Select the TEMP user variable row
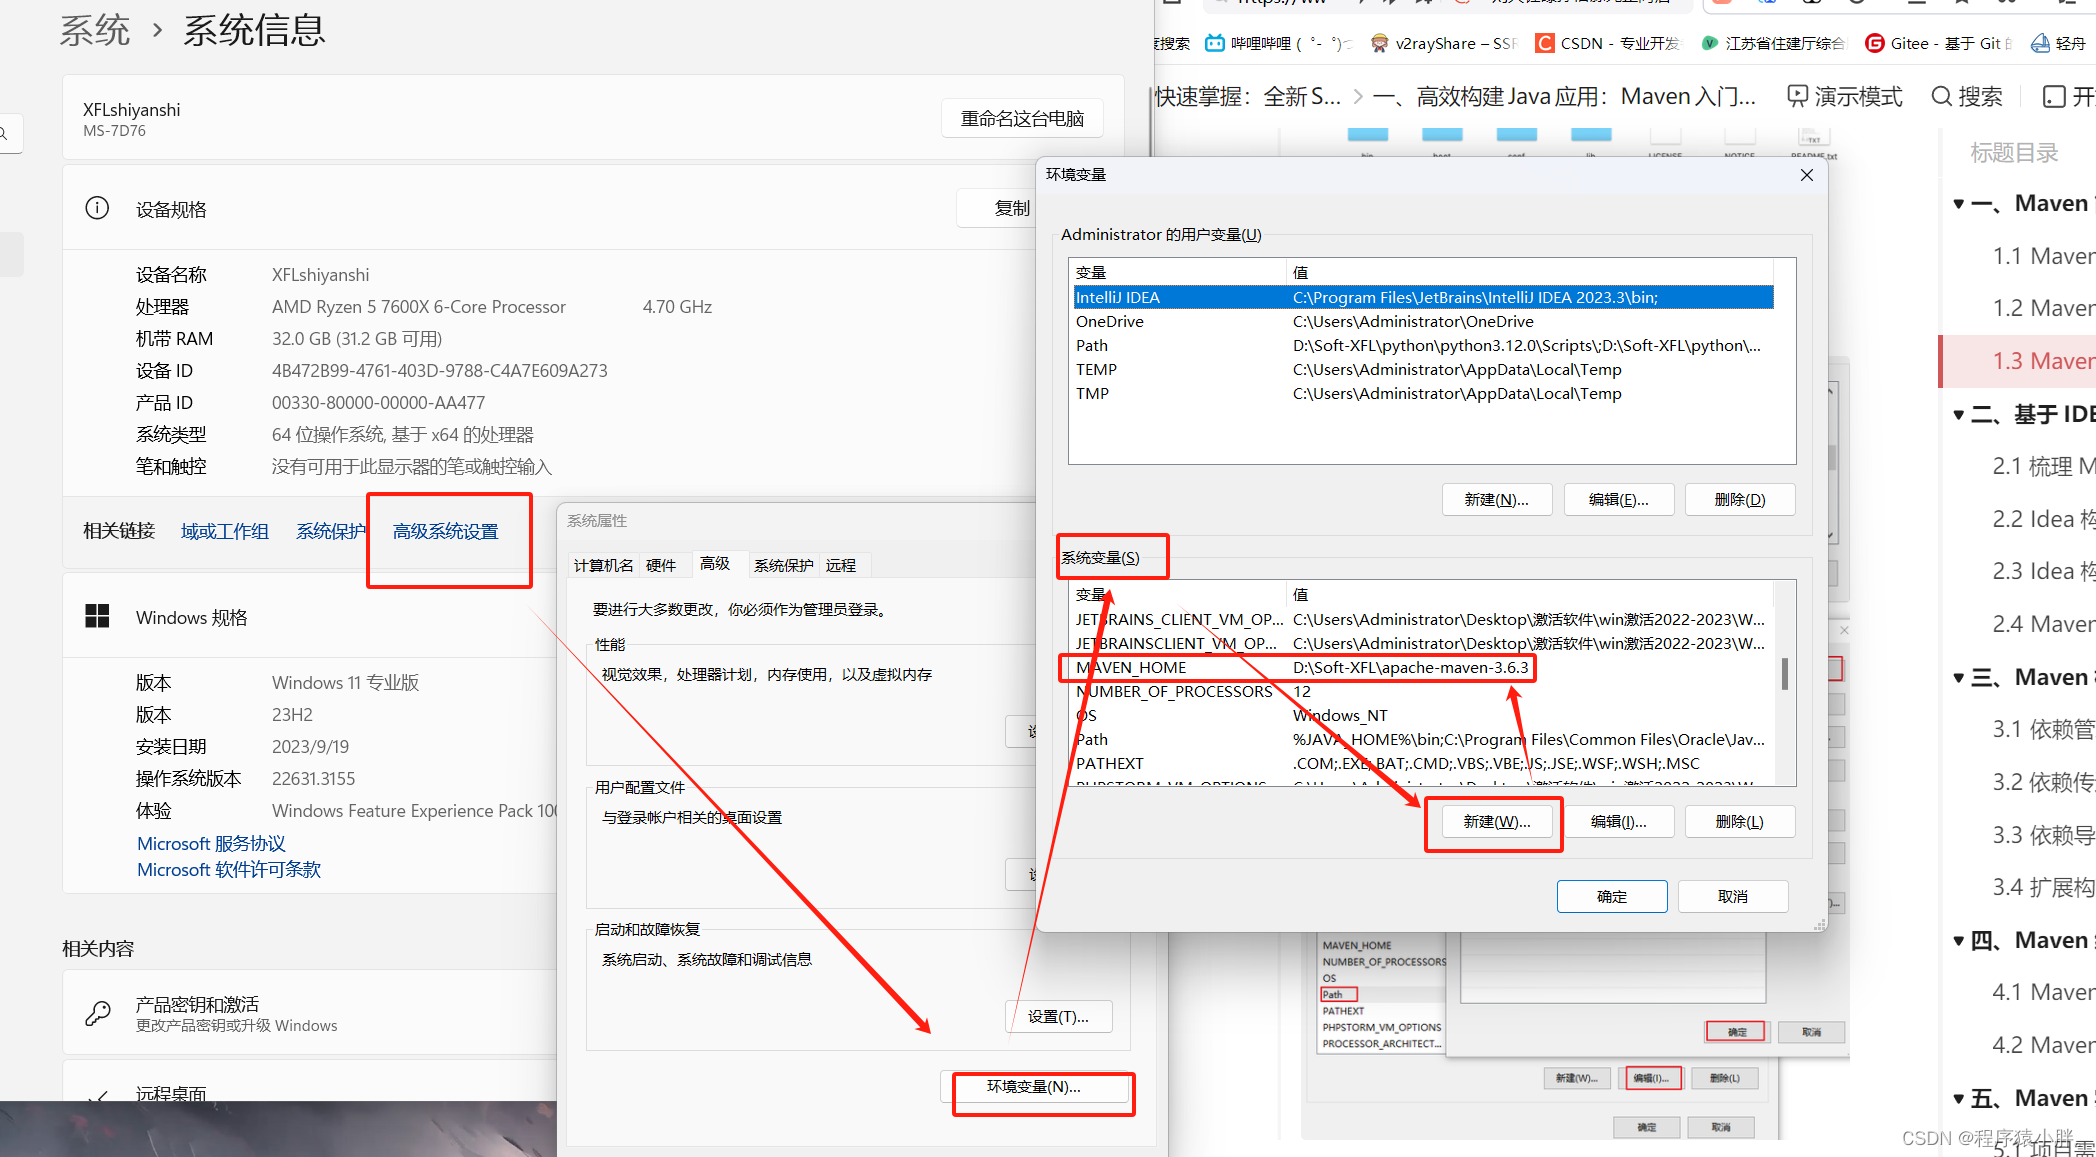The width and height of the screenshot is (2096, 1157). coord(1423,369)
